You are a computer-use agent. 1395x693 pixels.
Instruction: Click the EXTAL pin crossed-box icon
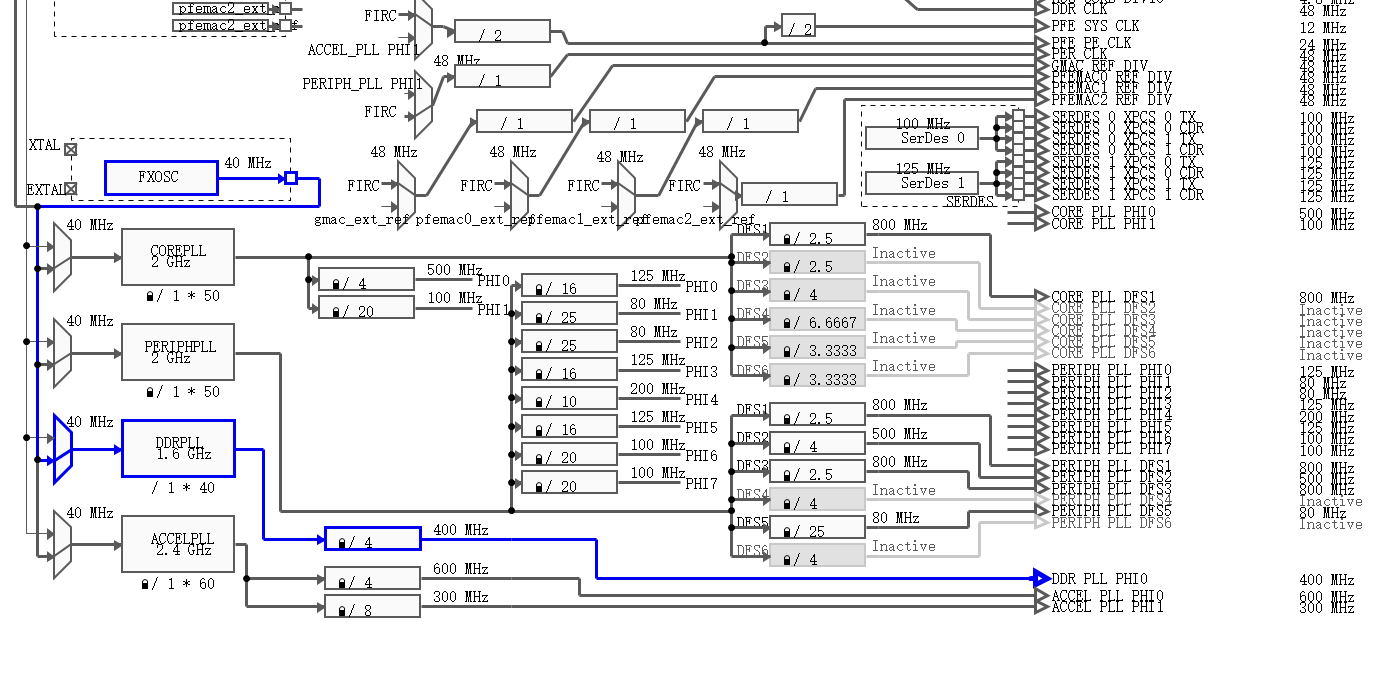(70, 188)
